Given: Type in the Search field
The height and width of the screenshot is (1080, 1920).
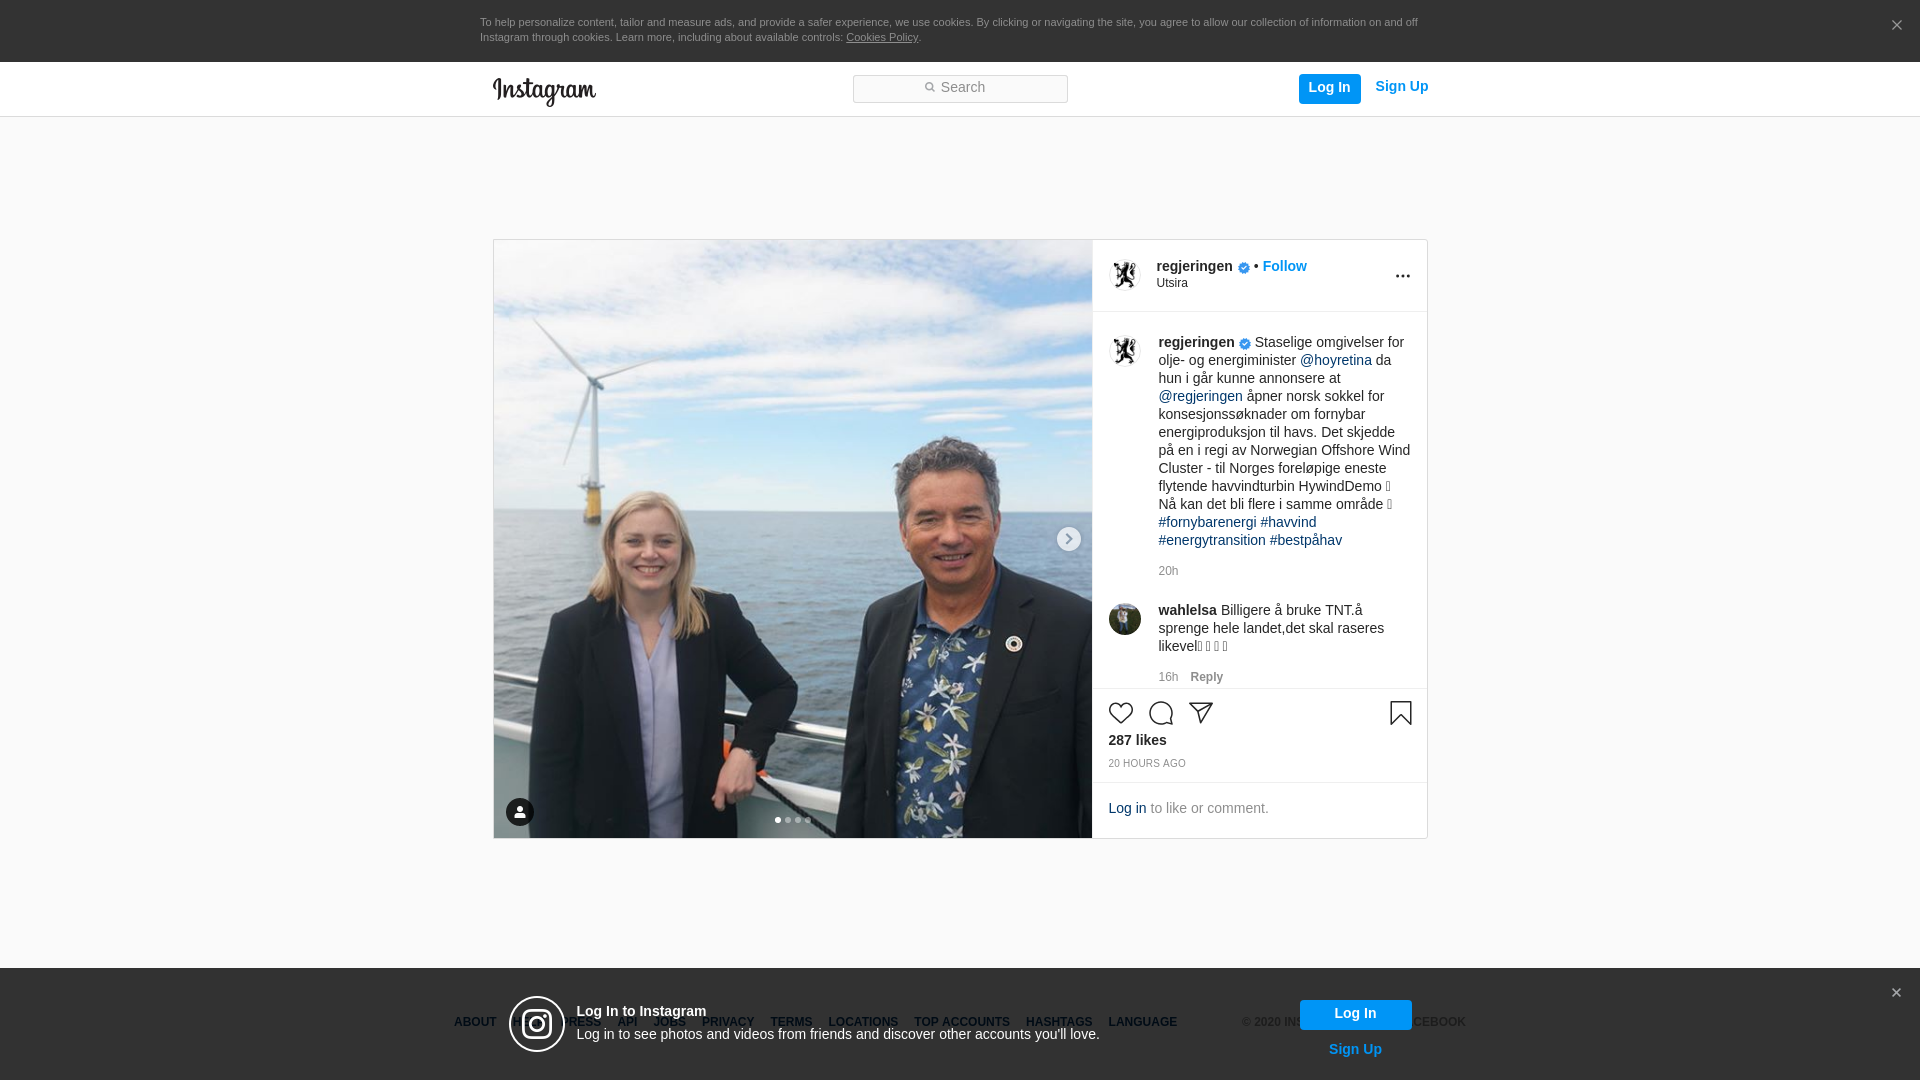Looking at the screenshot, I should coord(960,88).
